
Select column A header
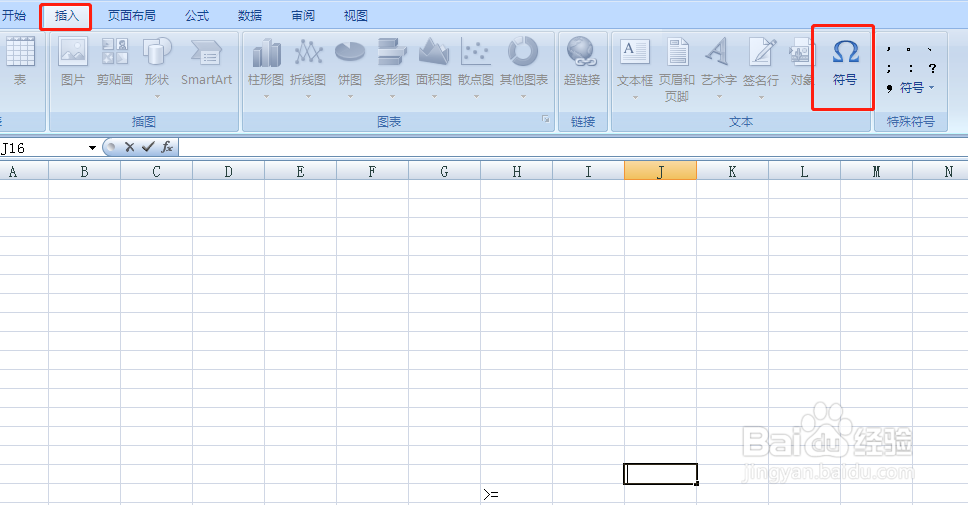click(x=24, y=171)
